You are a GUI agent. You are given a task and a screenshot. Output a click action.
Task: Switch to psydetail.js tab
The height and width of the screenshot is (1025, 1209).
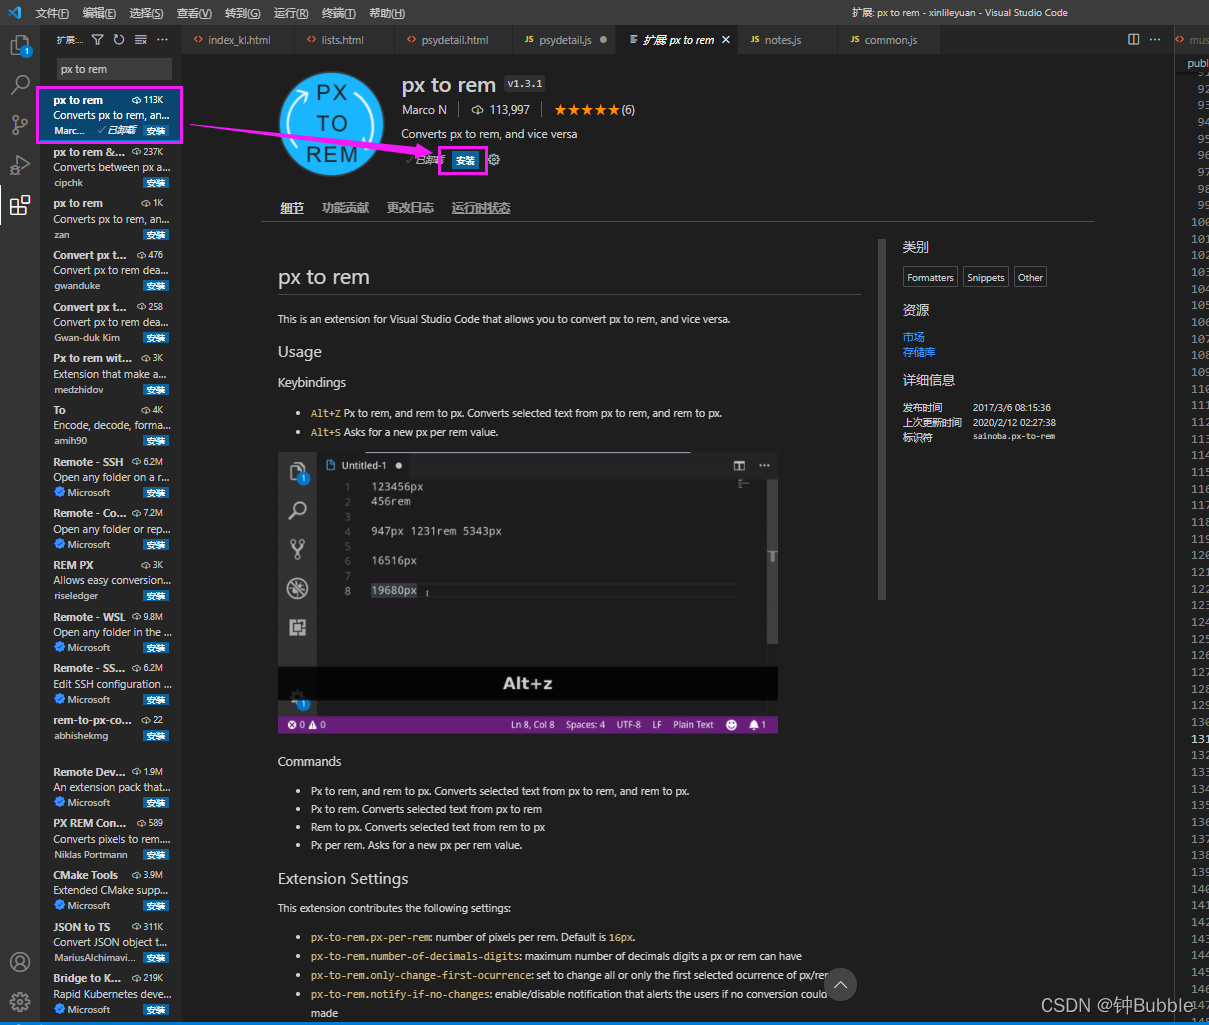(565, 40)
